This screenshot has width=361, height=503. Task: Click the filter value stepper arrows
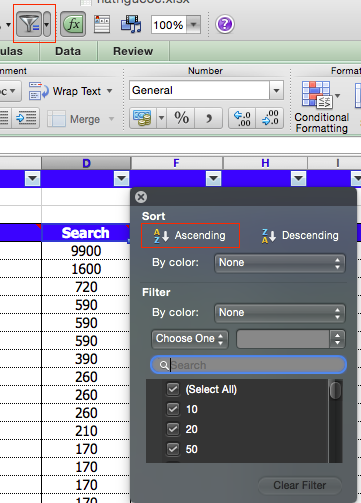click(x=337, y=339)
